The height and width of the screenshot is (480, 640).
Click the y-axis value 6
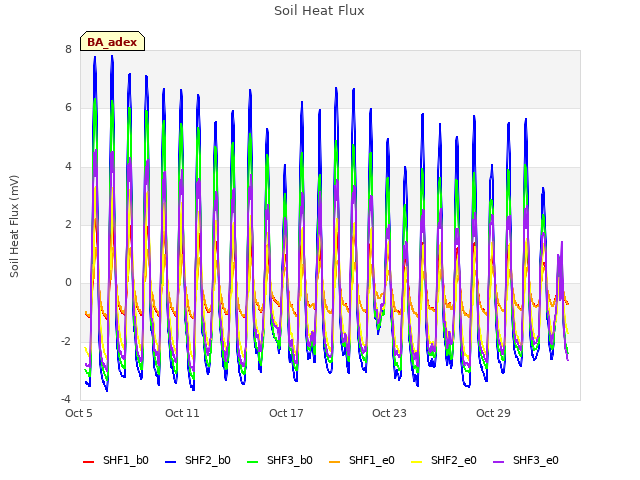pyautogui.click(x=68, y=107)
